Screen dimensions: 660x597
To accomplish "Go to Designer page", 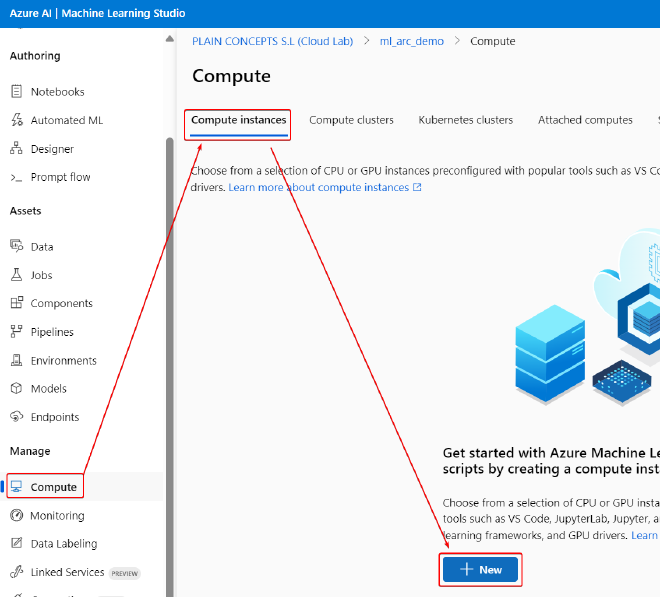I will tap(52, 149).
